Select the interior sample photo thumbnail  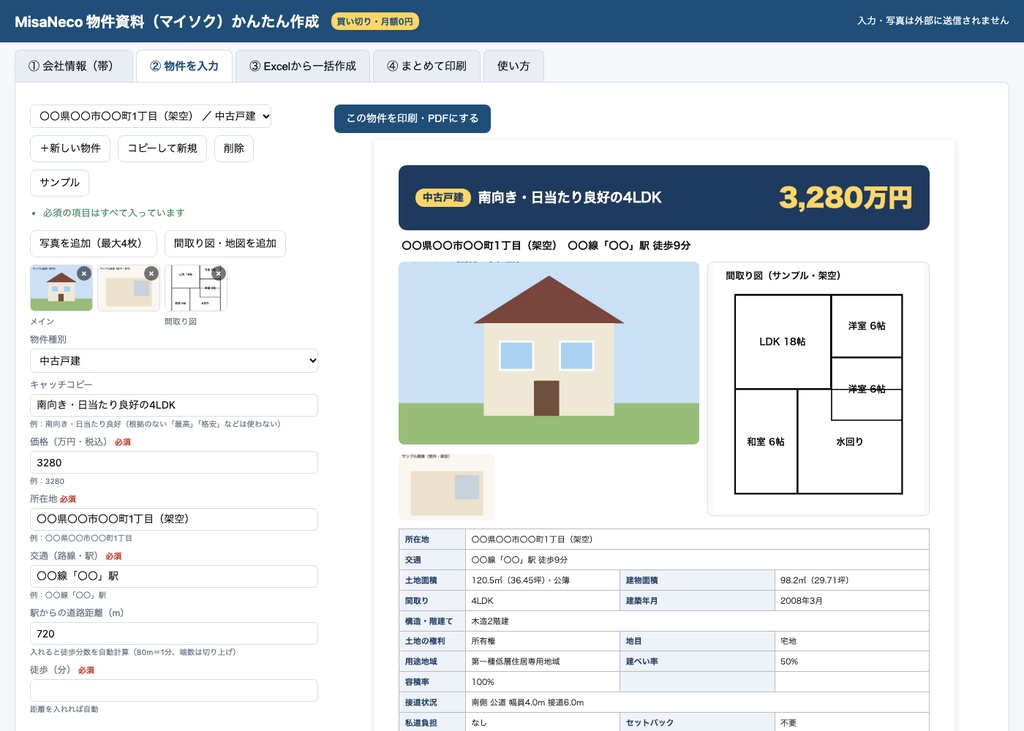pyautogui.click(x=129, y=288)
